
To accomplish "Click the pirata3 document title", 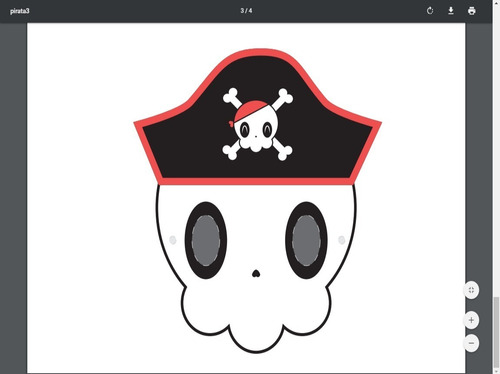I will (x=20, y=11).
